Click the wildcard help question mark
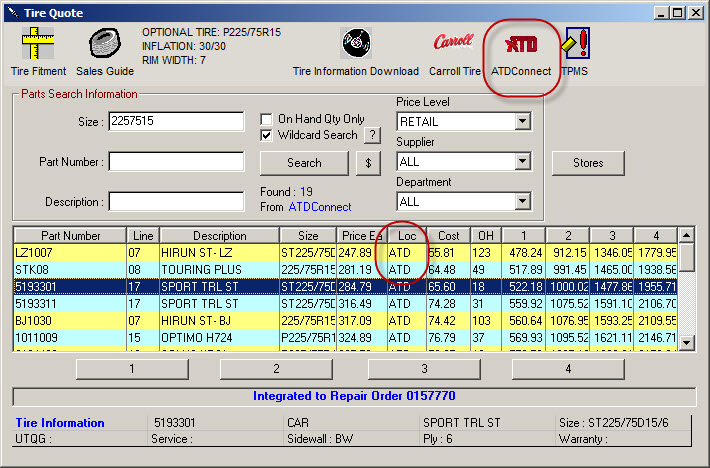 pos(372,135)
